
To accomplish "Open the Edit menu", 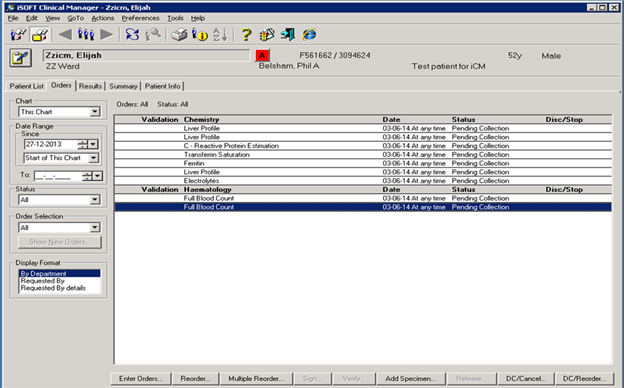I will (x=31, y=18).
